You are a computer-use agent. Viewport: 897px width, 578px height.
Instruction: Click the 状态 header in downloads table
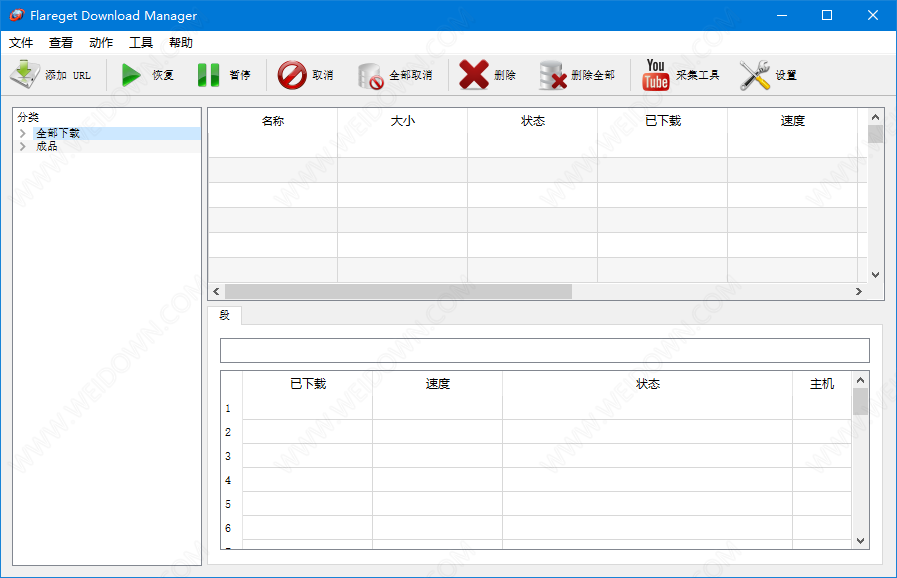pyautogui.click(x=533, y=121)
